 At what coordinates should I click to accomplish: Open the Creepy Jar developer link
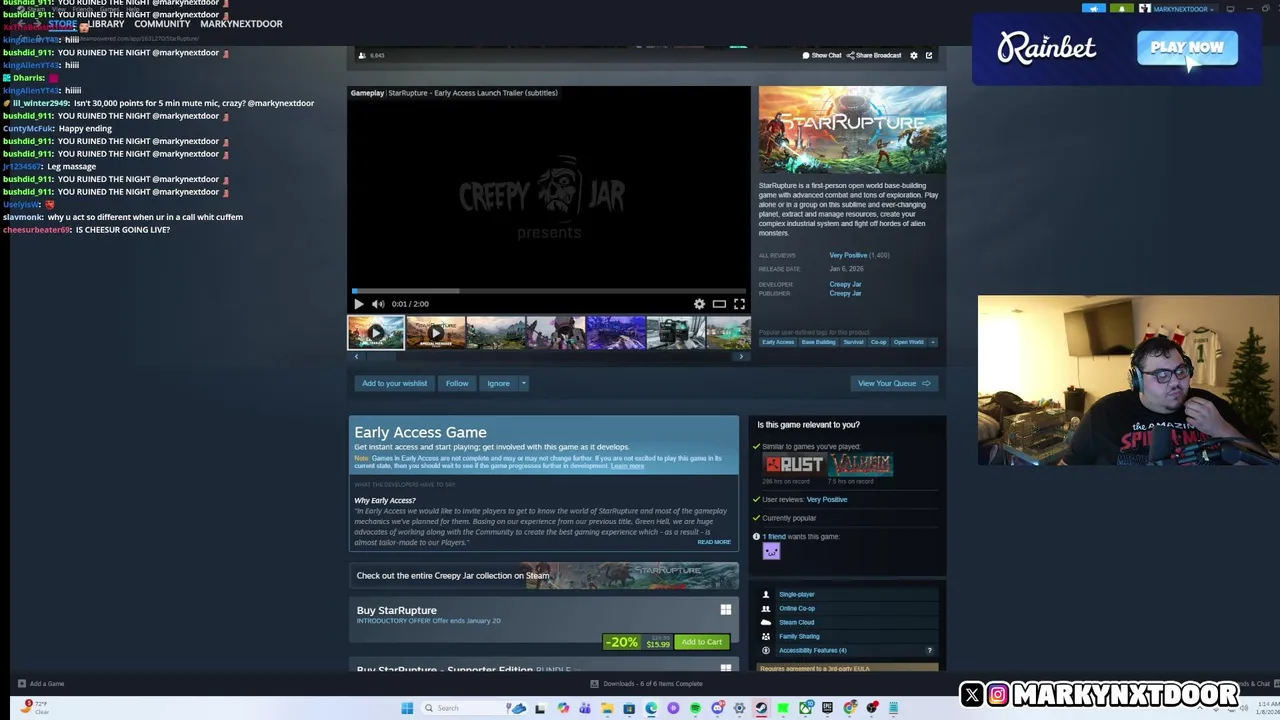(845, 284)
